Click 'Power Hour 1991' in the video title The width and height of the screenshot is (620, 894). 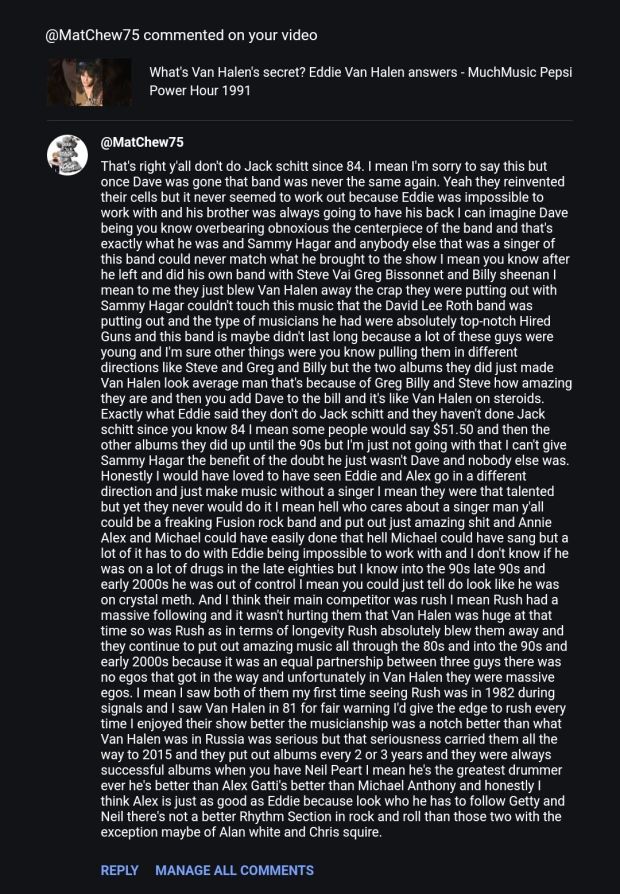200,90
